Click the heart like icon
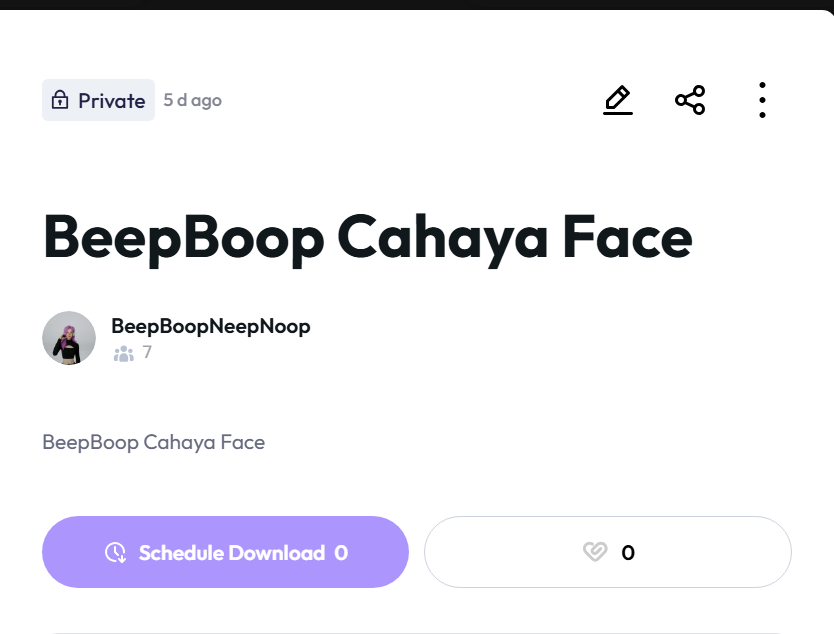Viewport: 834px width, 634px height. (x=595, y=552)
